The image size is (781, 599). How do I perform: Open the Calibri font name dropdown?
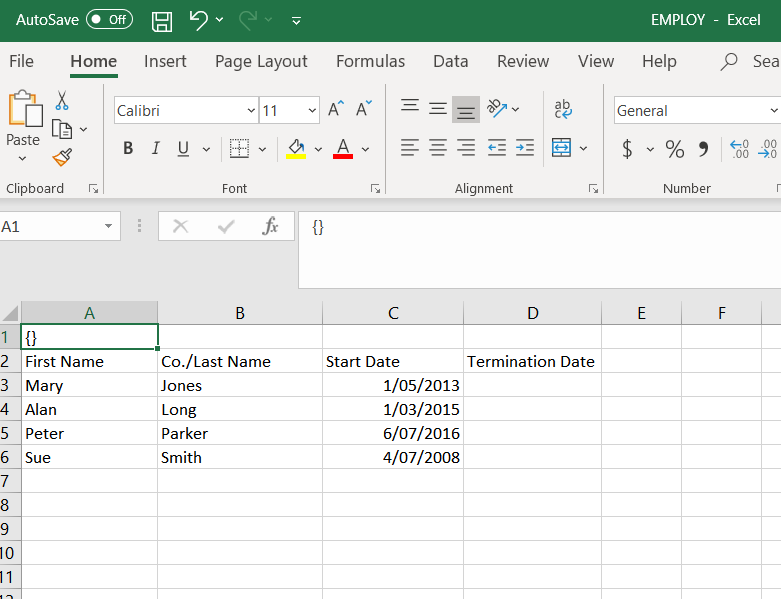pos(251,111)
